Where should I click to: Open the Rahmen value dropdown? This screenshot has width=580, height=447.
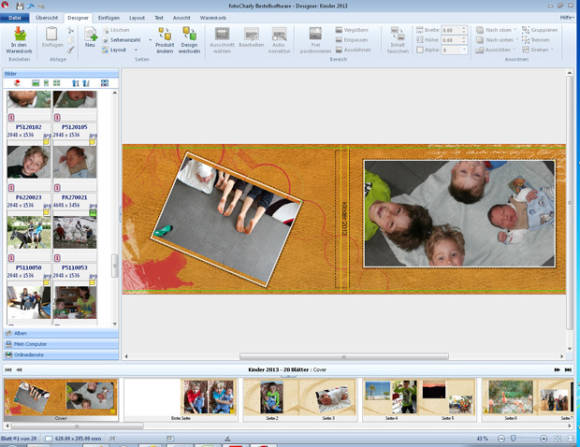[464, 50]
